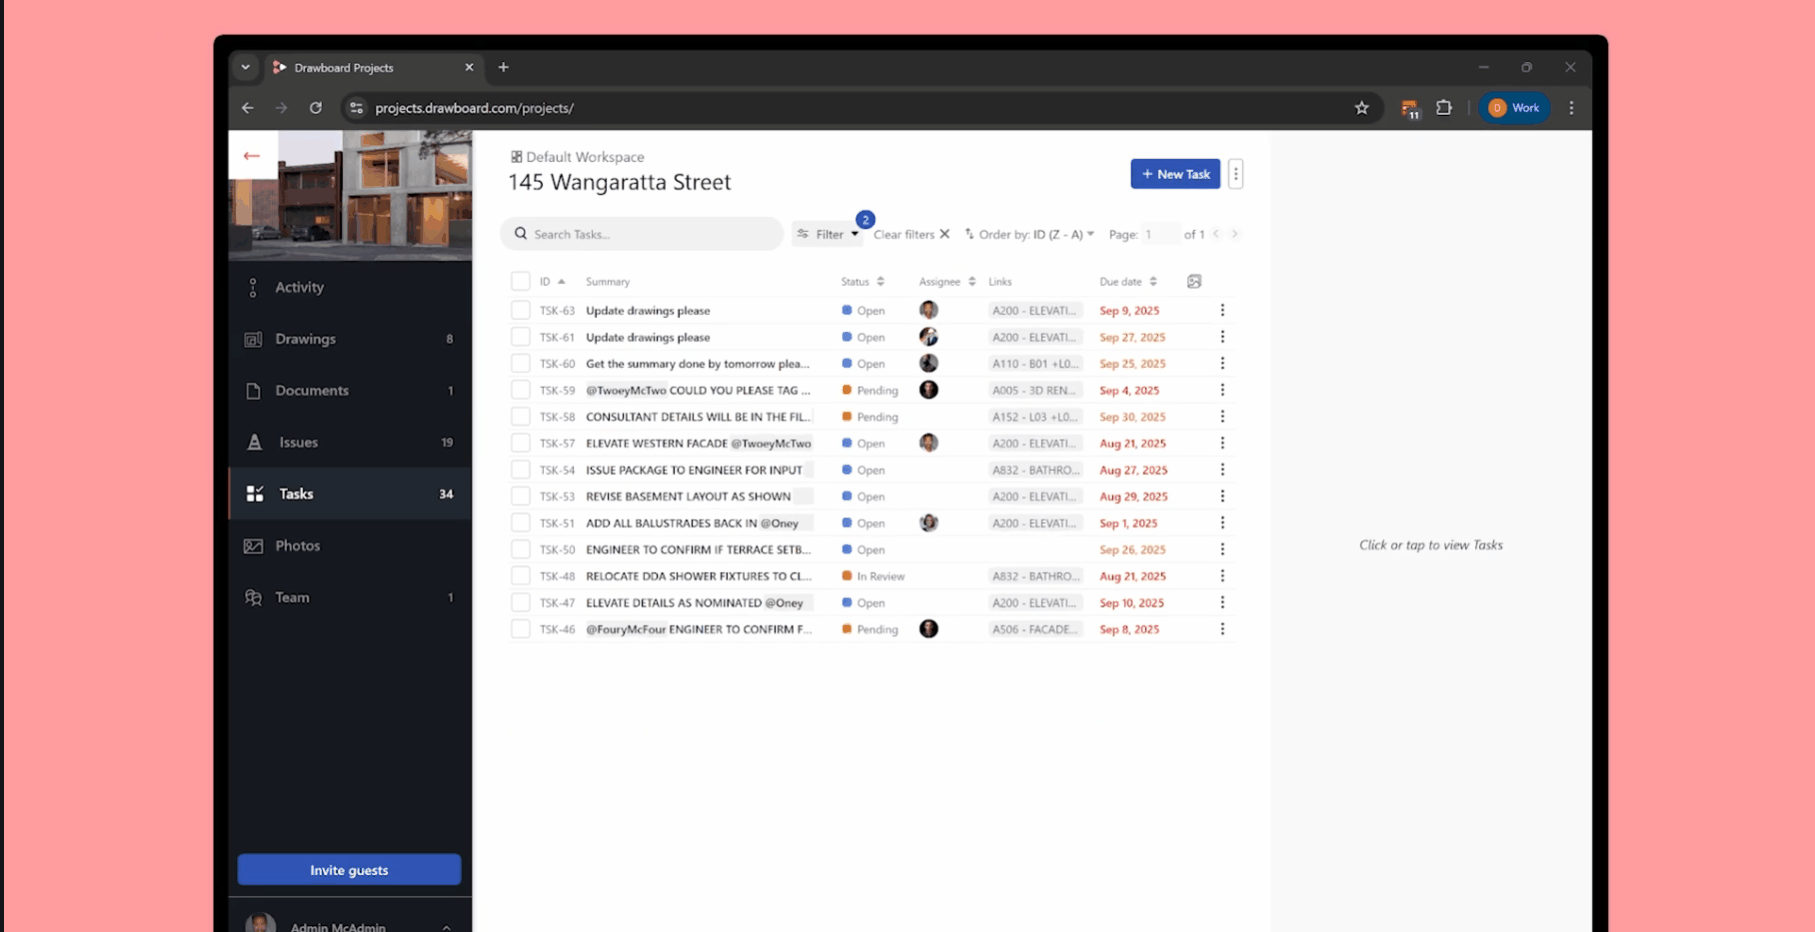Select the TSK-50 row checkbox
The image size is (1815, 932).
tap(520, 549)
